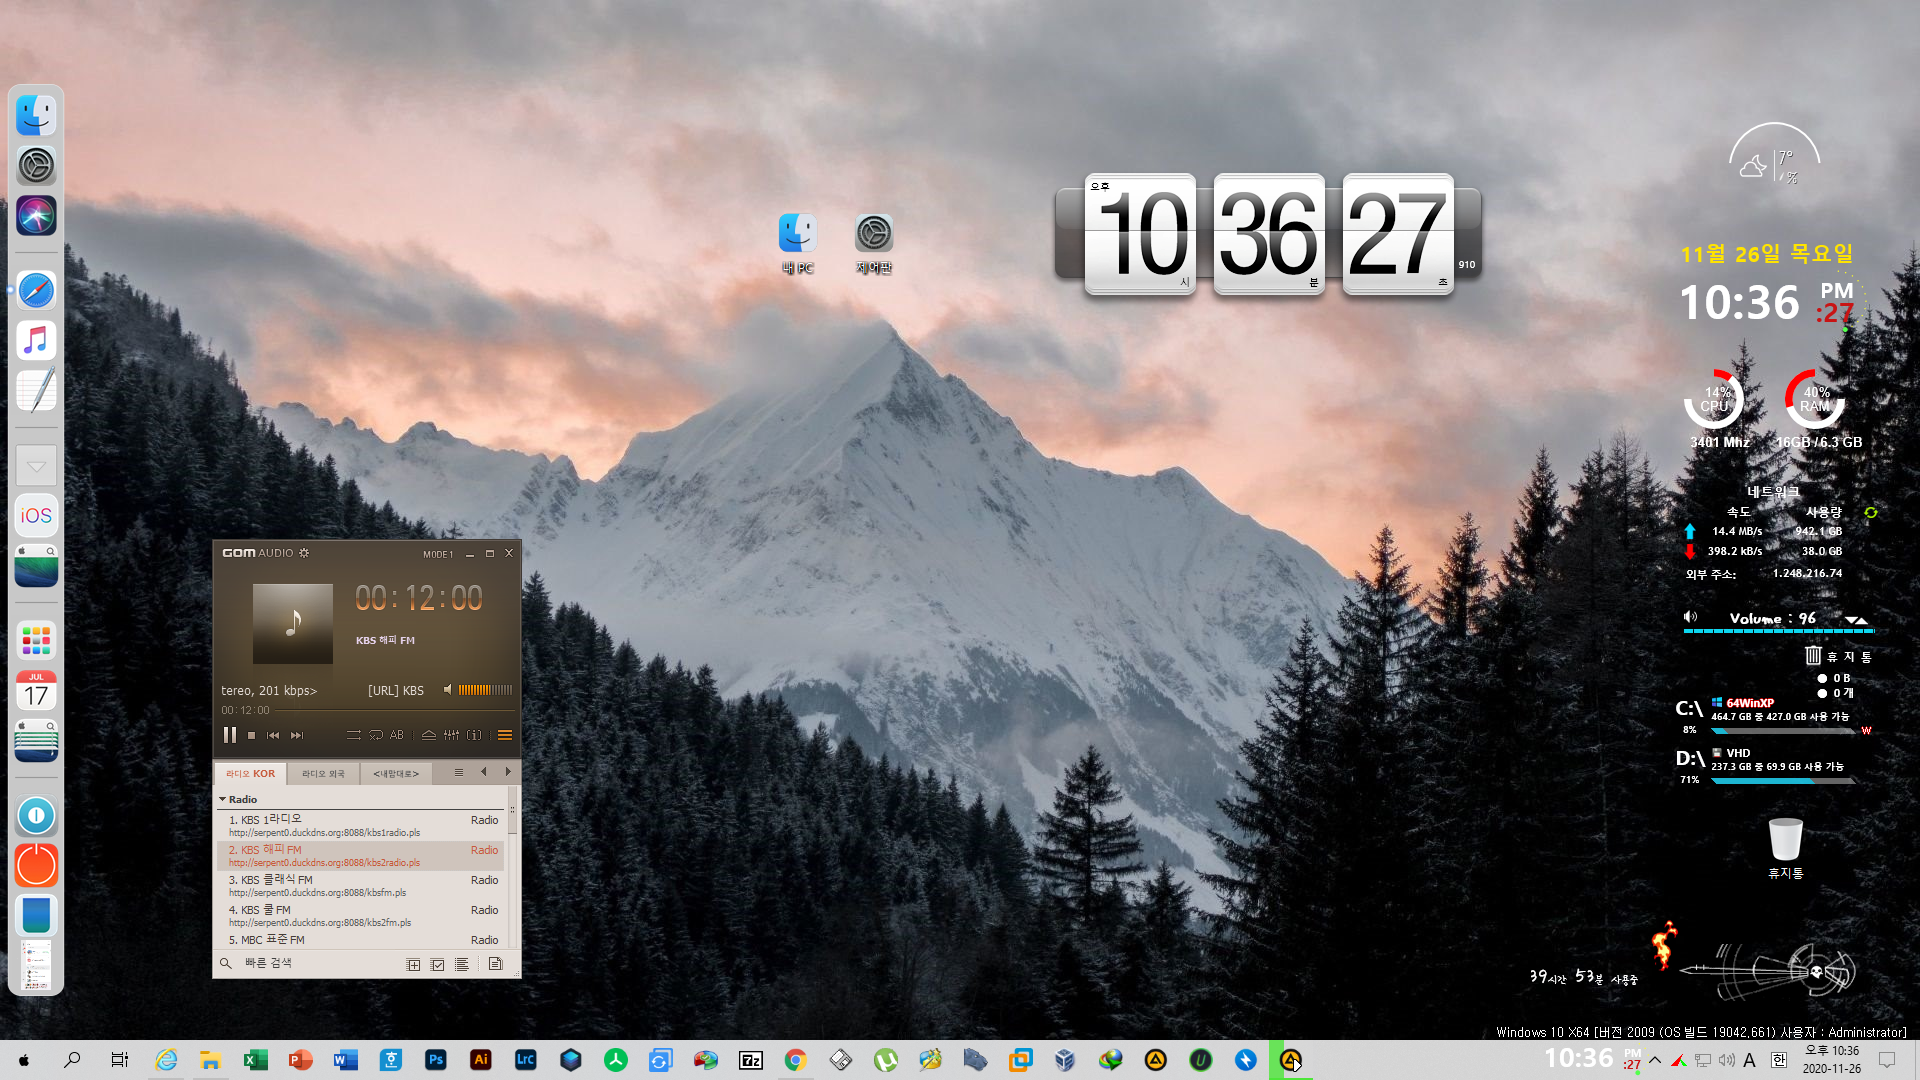
Task: Adjust GOM Audio volume bar
Action: (x=485, y=690)
